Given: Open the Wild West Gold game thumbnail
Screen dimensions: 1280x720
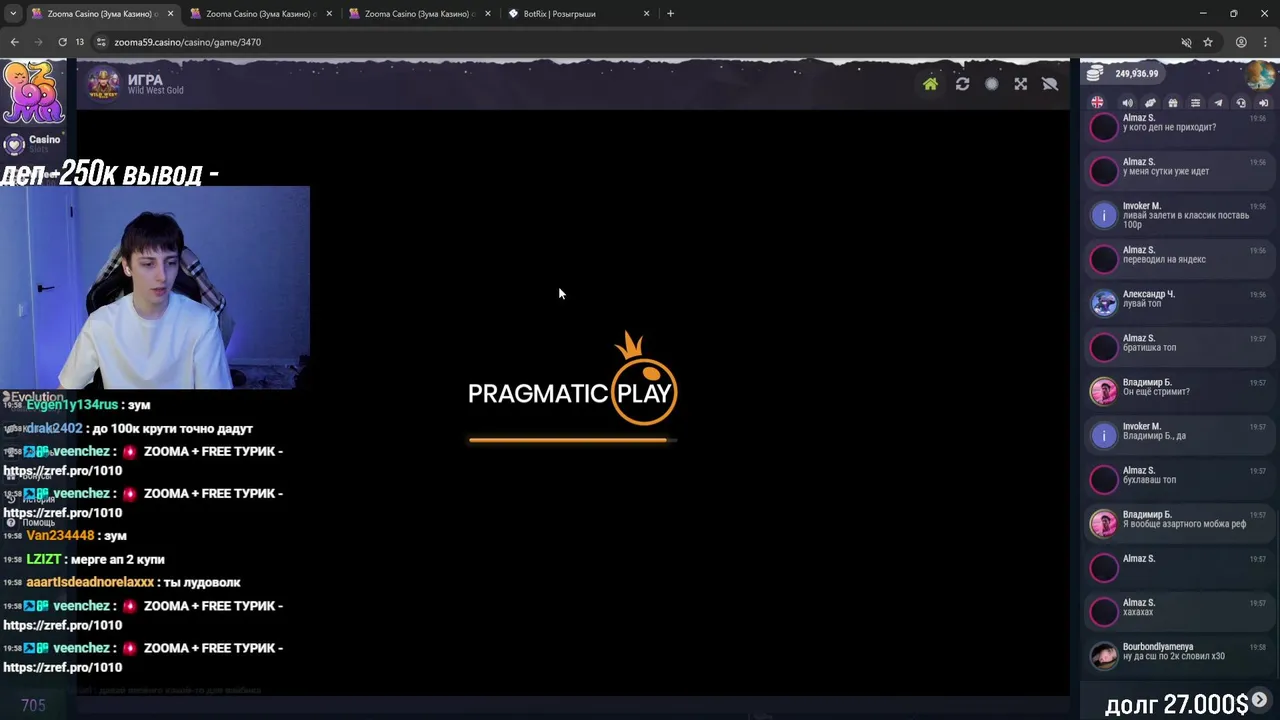Looking at the screenshot, I should pyautogui.click(x=103, y=84).
